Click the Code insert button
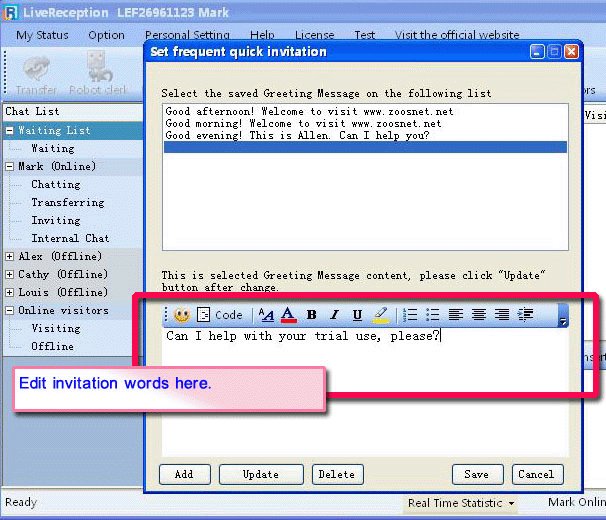Image resolution: width=606 pixels, height=520 pixels. [x=220, y=315]
